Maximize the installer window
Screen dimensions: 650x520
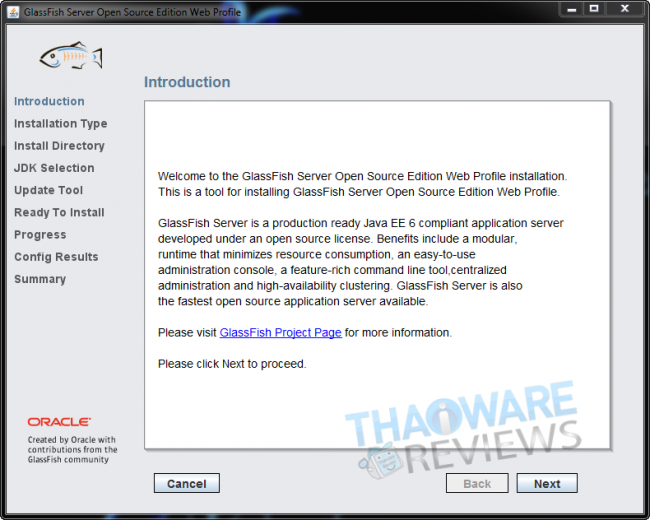tap(594, 9)
